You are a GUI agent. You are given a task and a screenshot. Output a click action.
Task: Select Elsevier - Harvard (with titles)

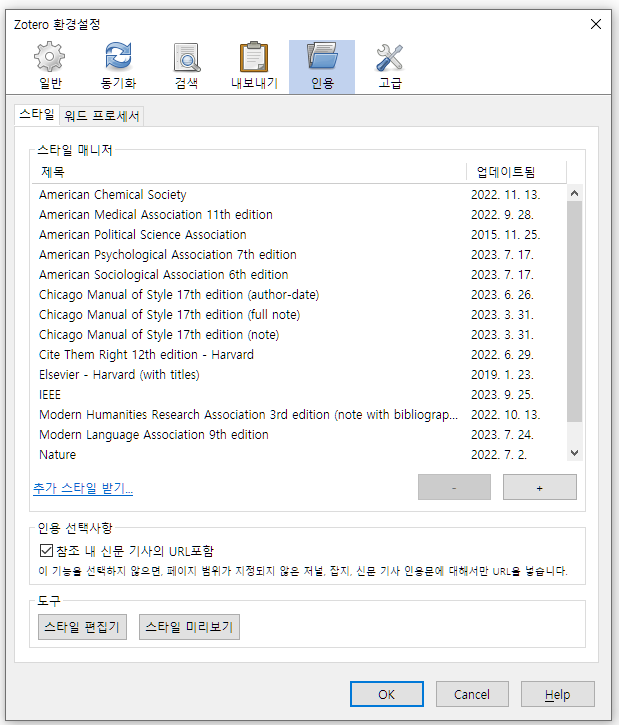pyautogui.click(x=299, y=375)
